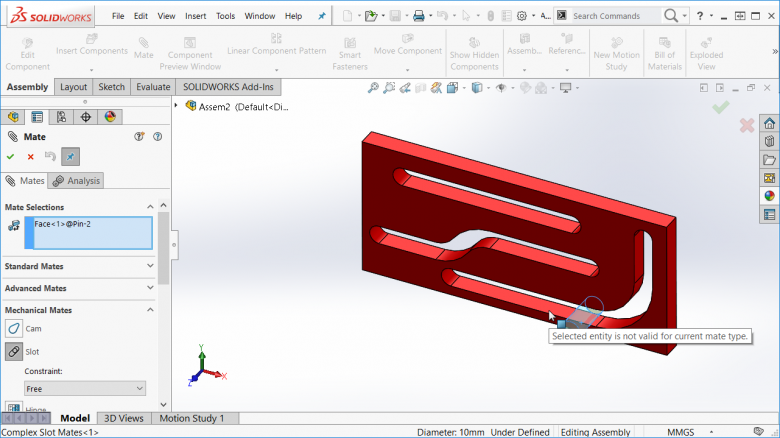
Task: Click Bill of Materials in the ribbon
Action: pos(665,54)
